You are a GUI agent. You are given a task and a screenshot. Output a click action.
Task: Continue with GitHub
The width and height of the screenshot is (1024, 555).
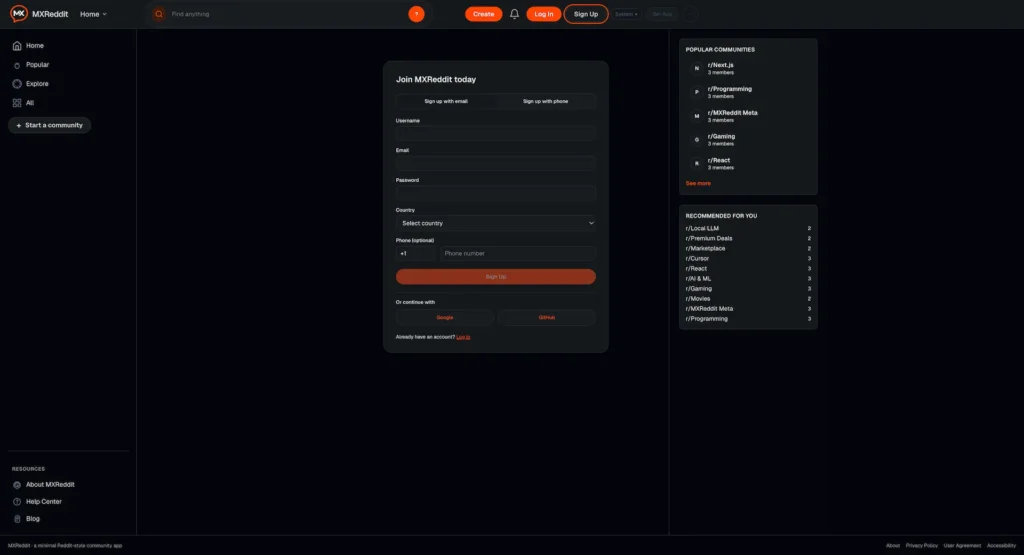[547, 317]
